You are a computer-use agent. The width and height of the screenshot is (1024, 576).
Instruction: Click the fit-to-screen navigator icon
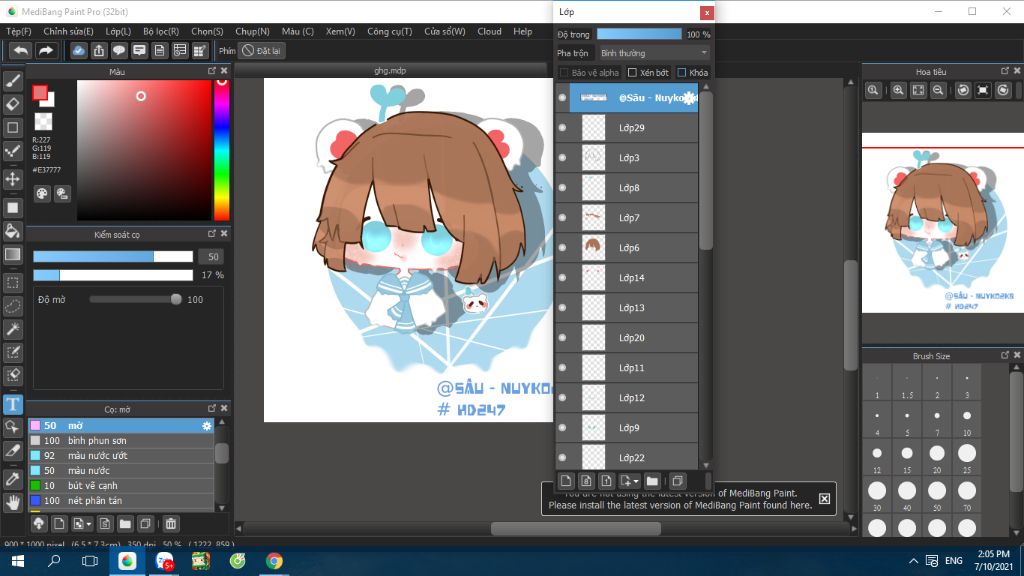[918, 90]
